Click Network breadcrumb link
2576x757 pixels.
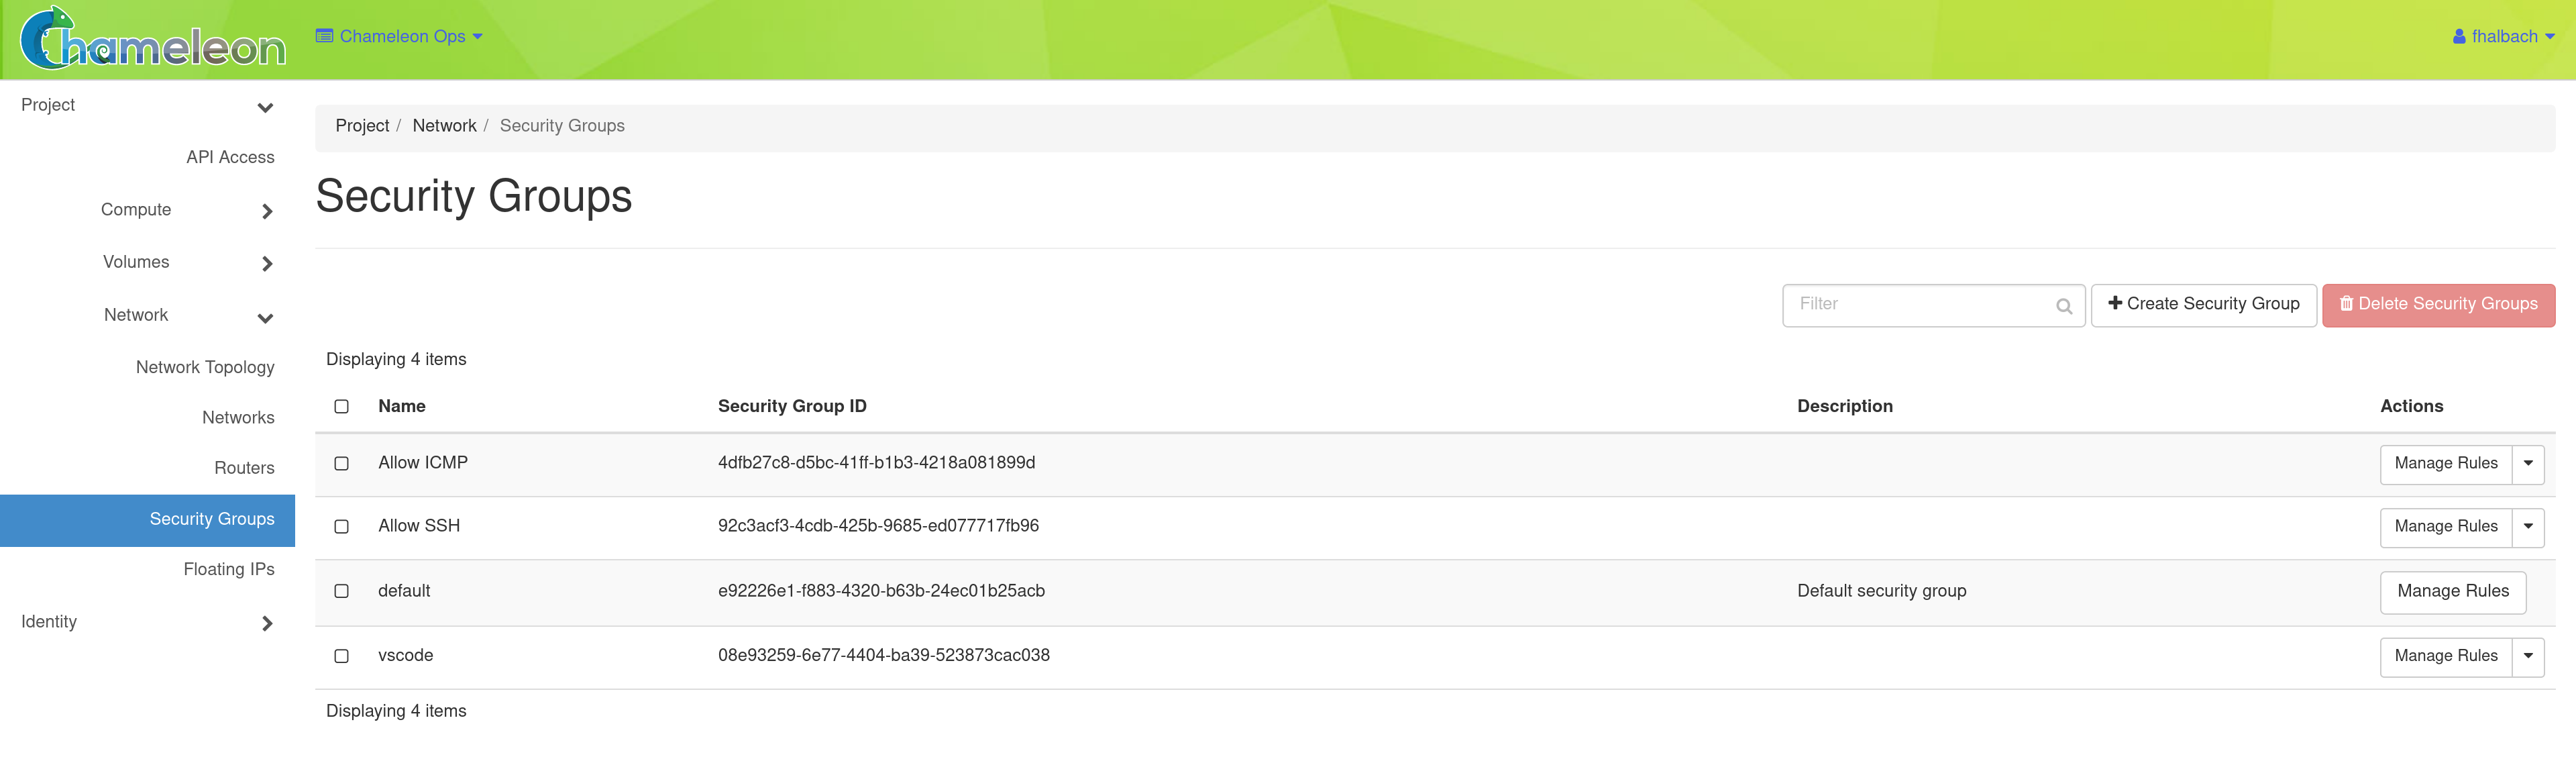(x=444, y=126)
